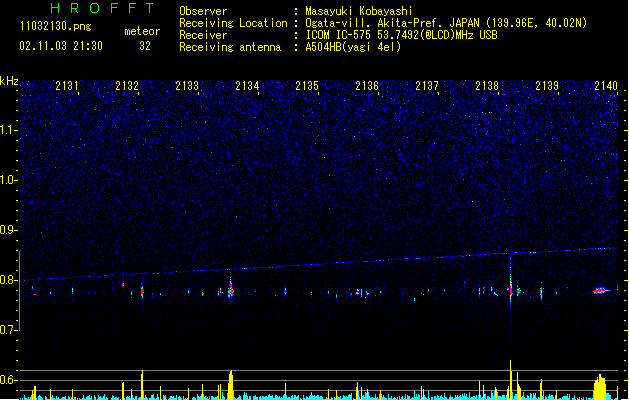The height and width of the screenshot is (400, 629).
Task: Click the ICOM IC-575 receiver text
Action: 401,35
